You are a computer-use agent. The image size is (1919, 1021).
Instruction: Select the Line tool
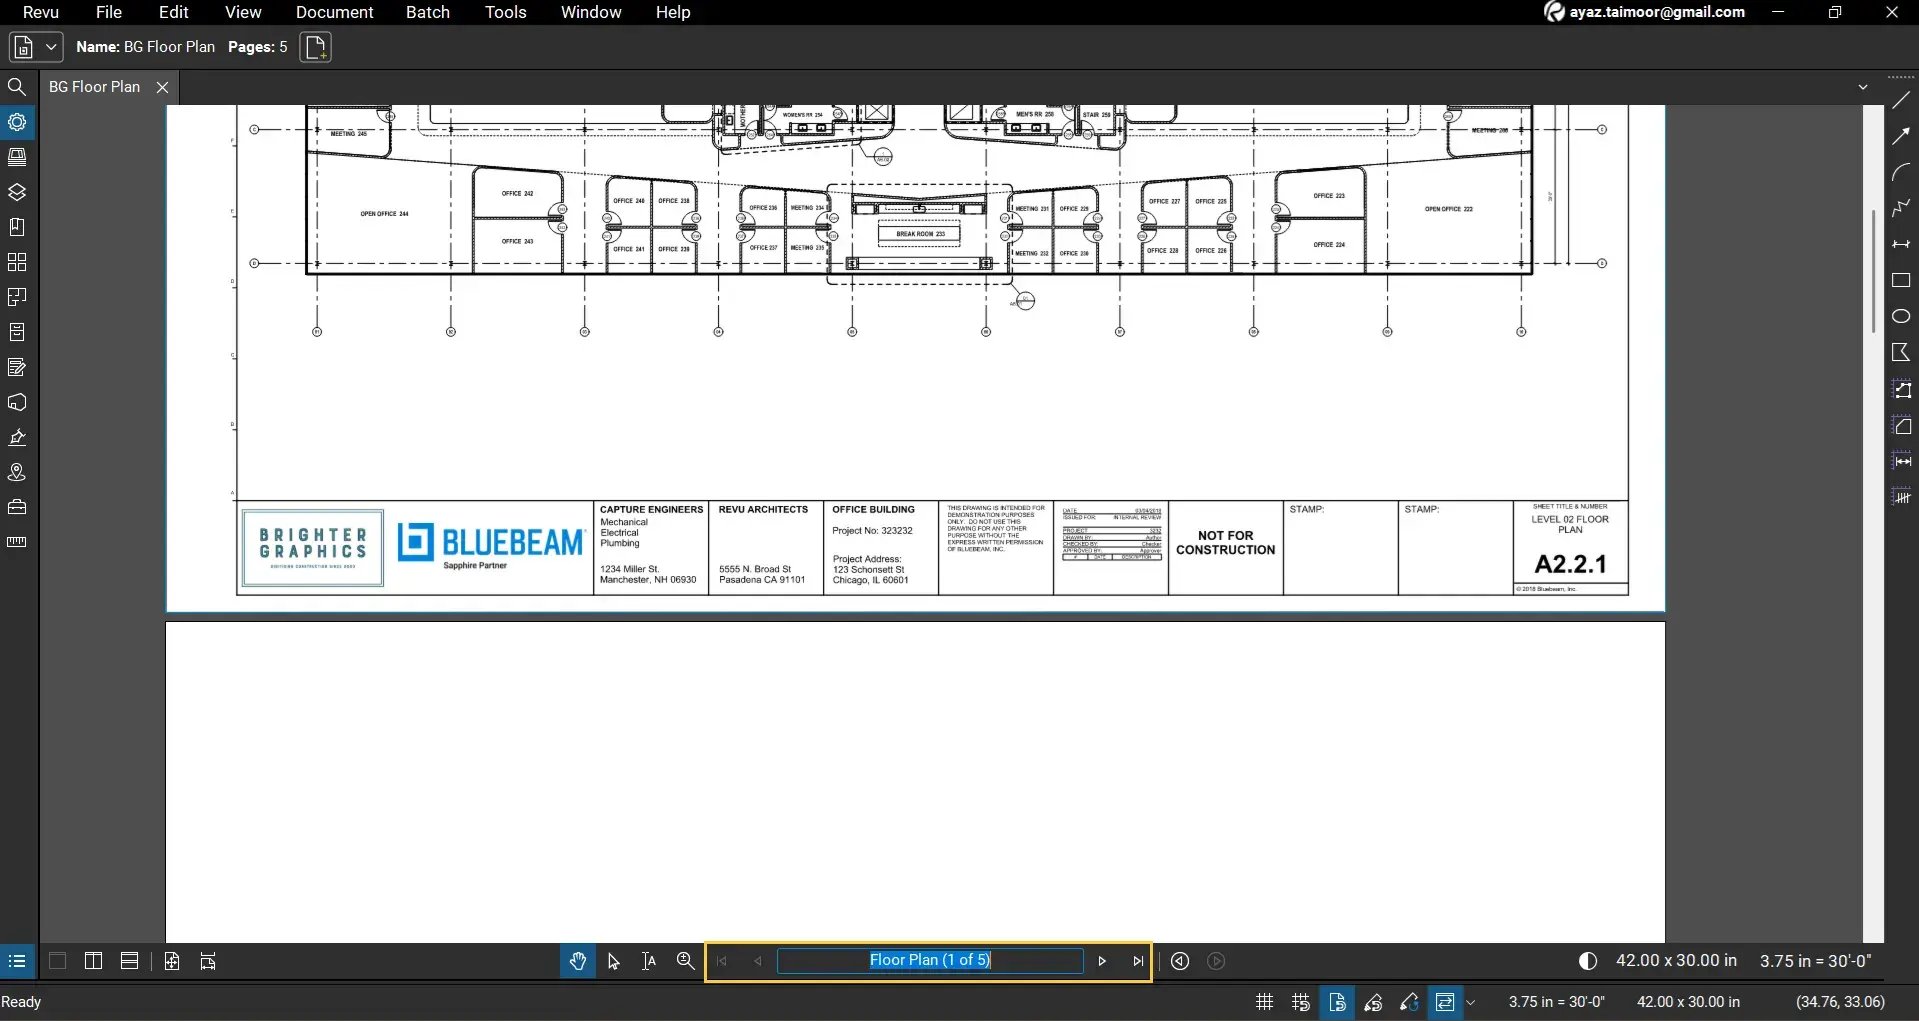pyautogui.click(x=1902, y=100)
